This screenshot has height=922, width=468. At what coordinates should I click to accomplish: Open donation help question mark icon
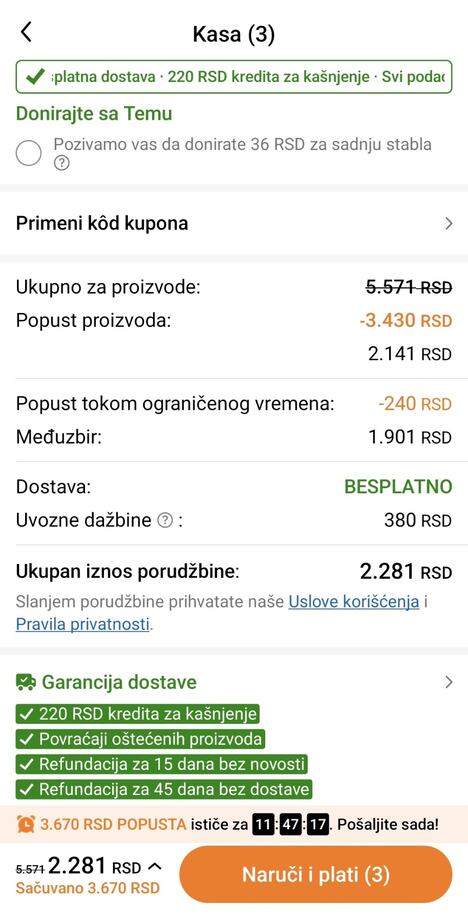coord(61,163)
